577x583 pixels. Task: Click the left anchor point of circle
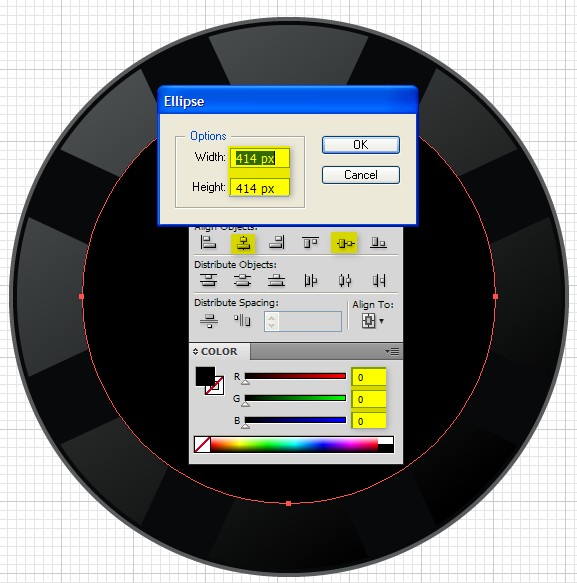[x=81, y=296]
